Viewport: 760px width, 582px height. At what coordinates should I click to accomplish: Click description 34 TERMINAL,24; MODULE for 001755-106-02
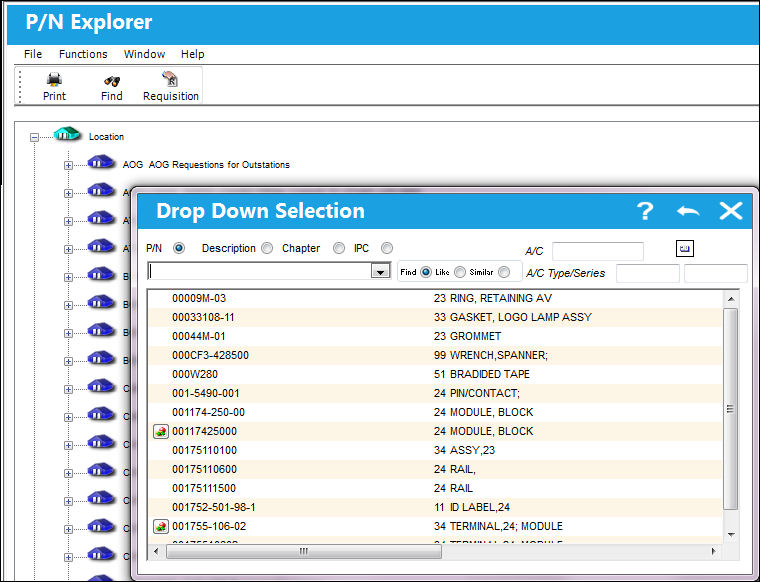[498, 526]
